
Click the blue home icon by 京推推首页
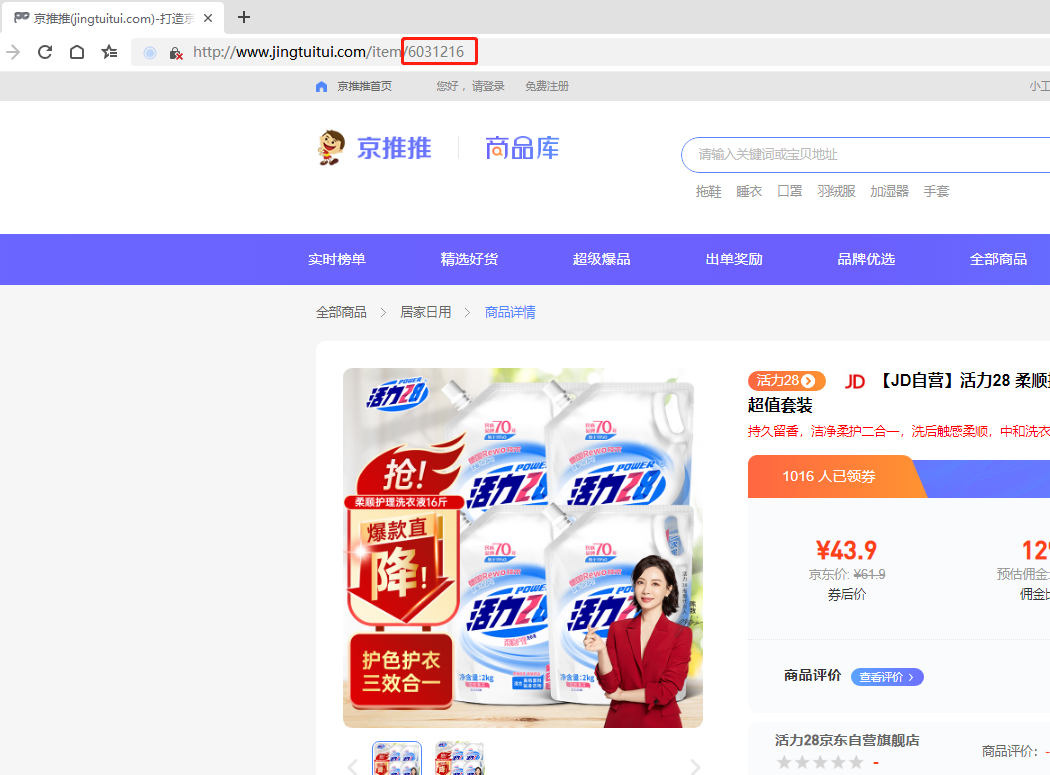coord(321,86)
